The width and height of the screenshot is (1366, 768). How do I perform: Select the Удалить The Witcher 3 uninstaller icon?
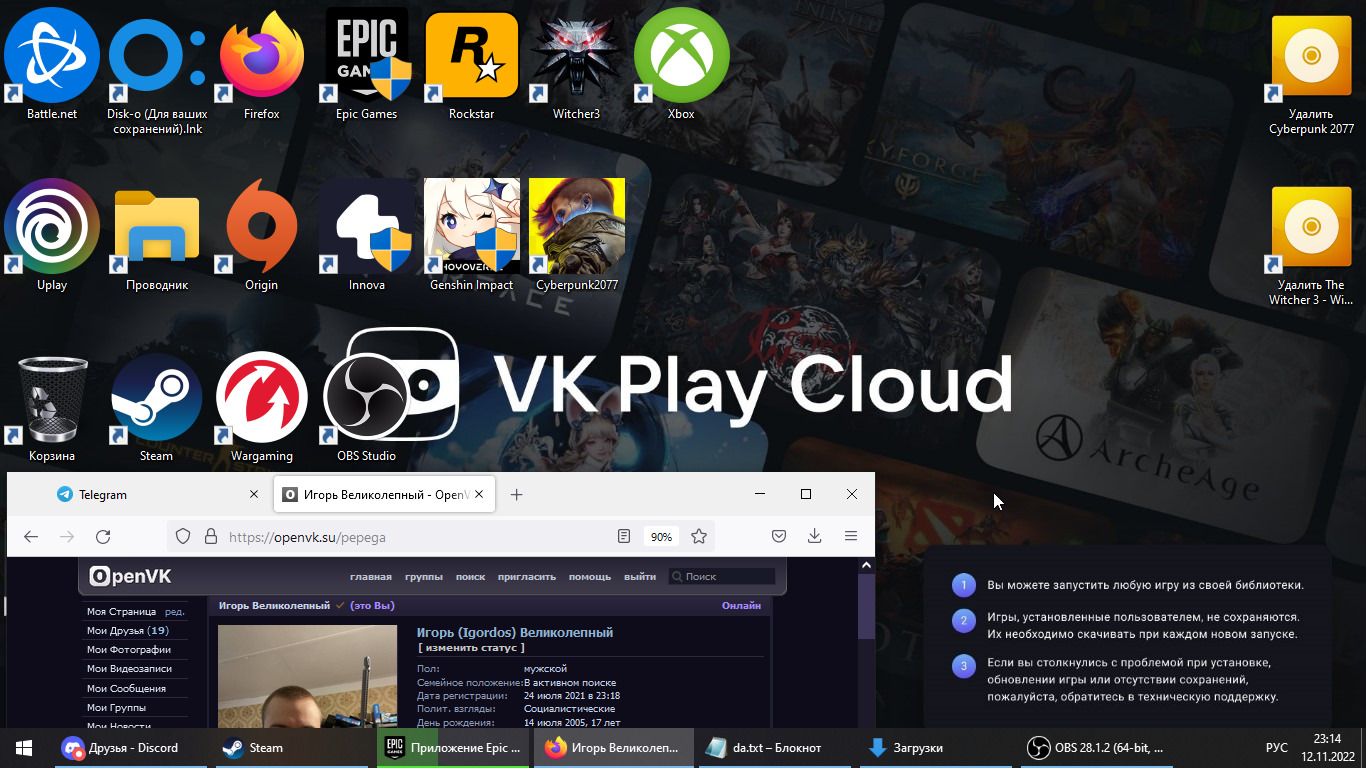pyautogui.click(x=1311, y=244)
